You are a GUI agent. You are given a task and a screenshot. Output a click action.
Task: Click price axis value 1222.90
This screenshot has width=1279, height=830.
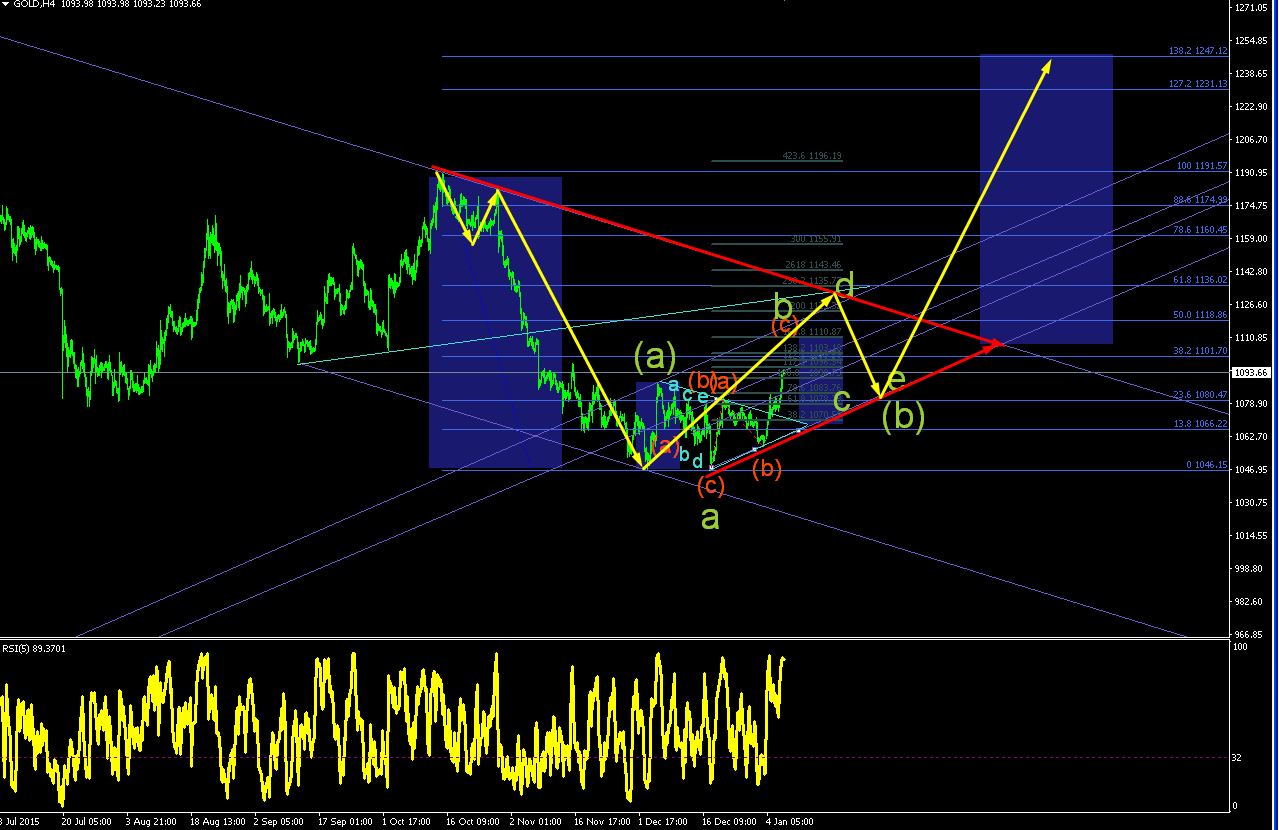pos(1250,107)
